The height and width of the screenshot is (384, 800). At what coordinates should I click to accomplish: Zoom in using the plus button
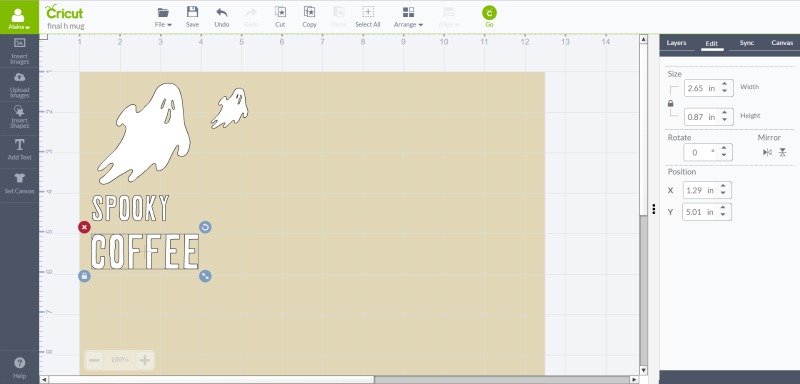pos(145,361)
